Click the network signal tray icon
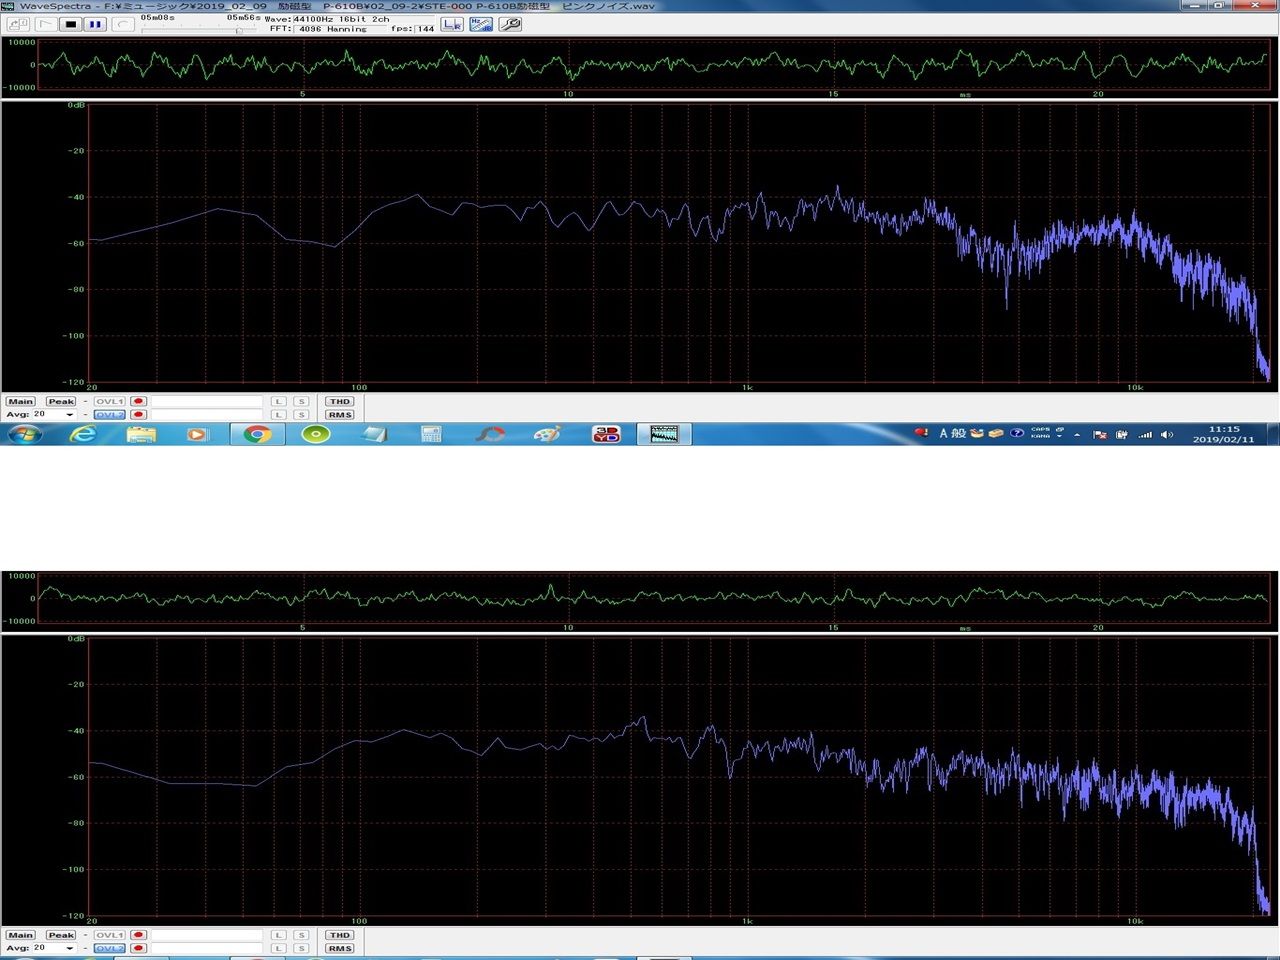 pos(1145,435)
